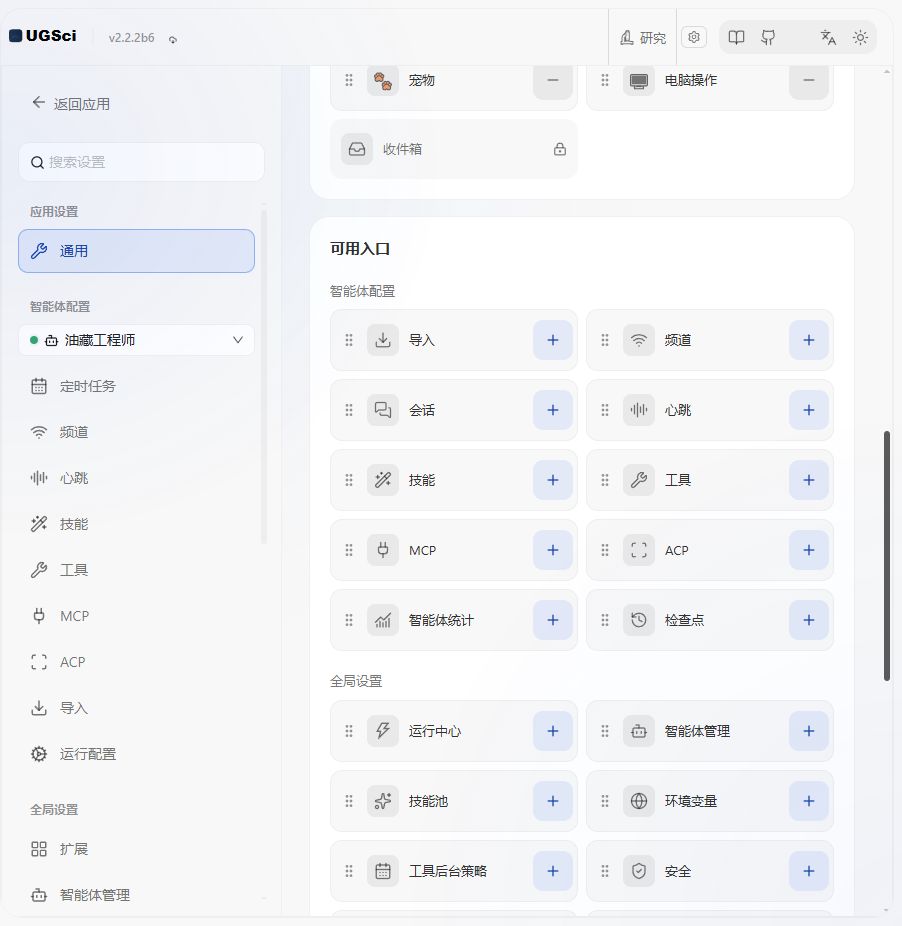This screenshot has width=902, height=926.
Task: Add the 检查点 entry with plus button
Action: (809, 620)
